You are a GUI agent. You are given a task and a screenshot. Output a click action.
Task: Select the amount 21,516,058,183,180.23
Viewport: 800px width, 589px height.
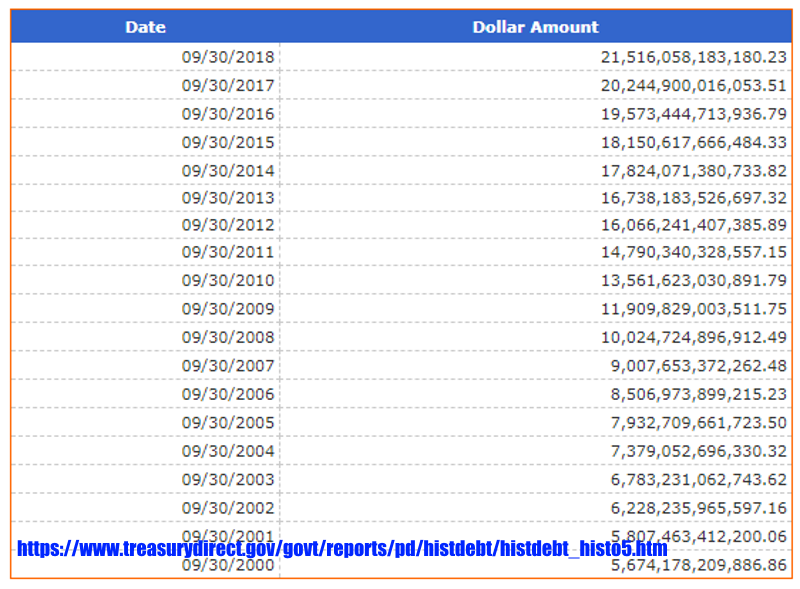coord(693,57)
